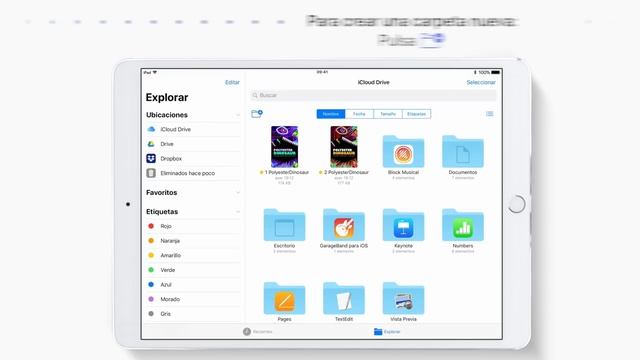Click the 100% battery percentage

(484, 72)
